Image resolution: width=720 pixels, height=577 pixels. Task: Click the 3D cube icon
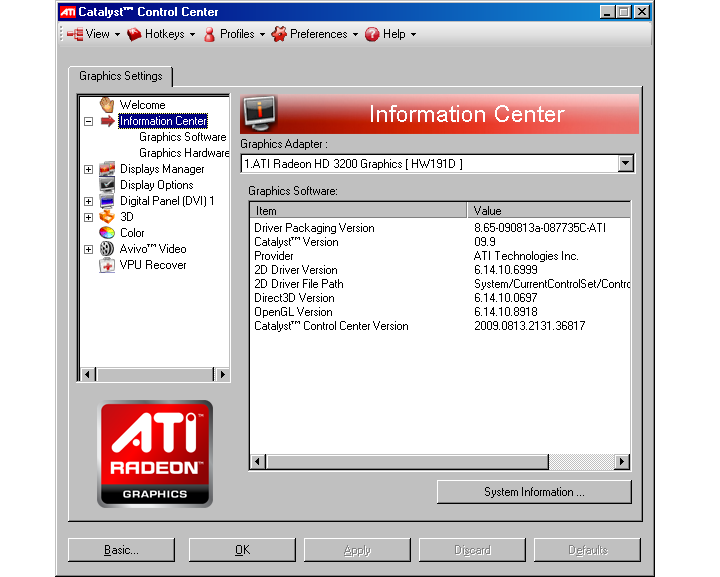tap(107, 217)
